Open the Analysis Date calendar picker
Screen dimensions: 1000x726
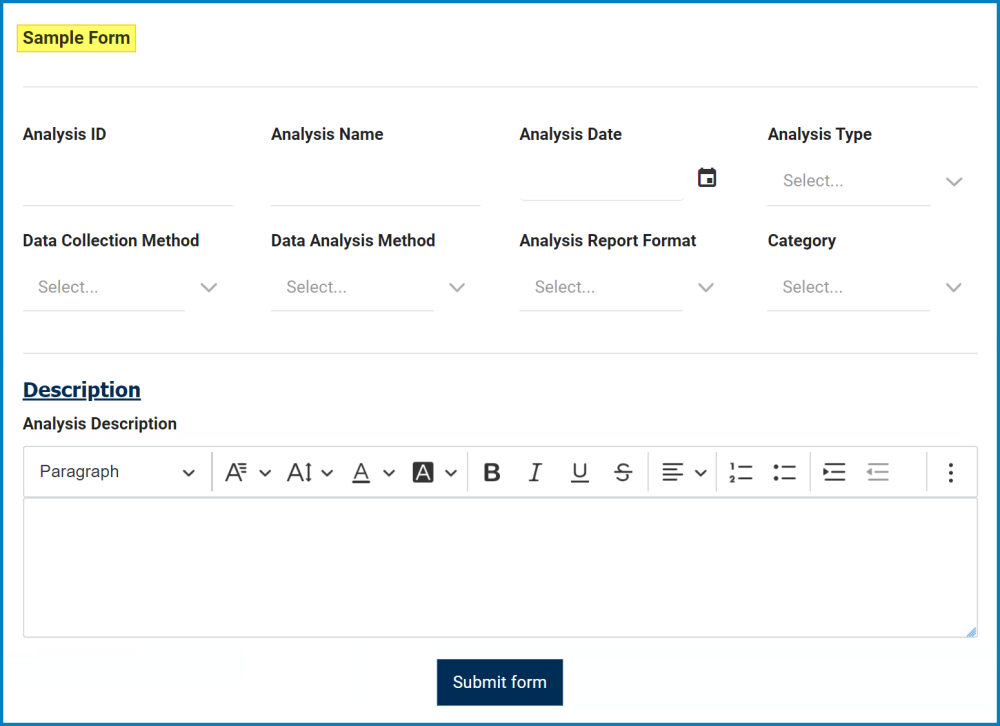click(707, 178)
